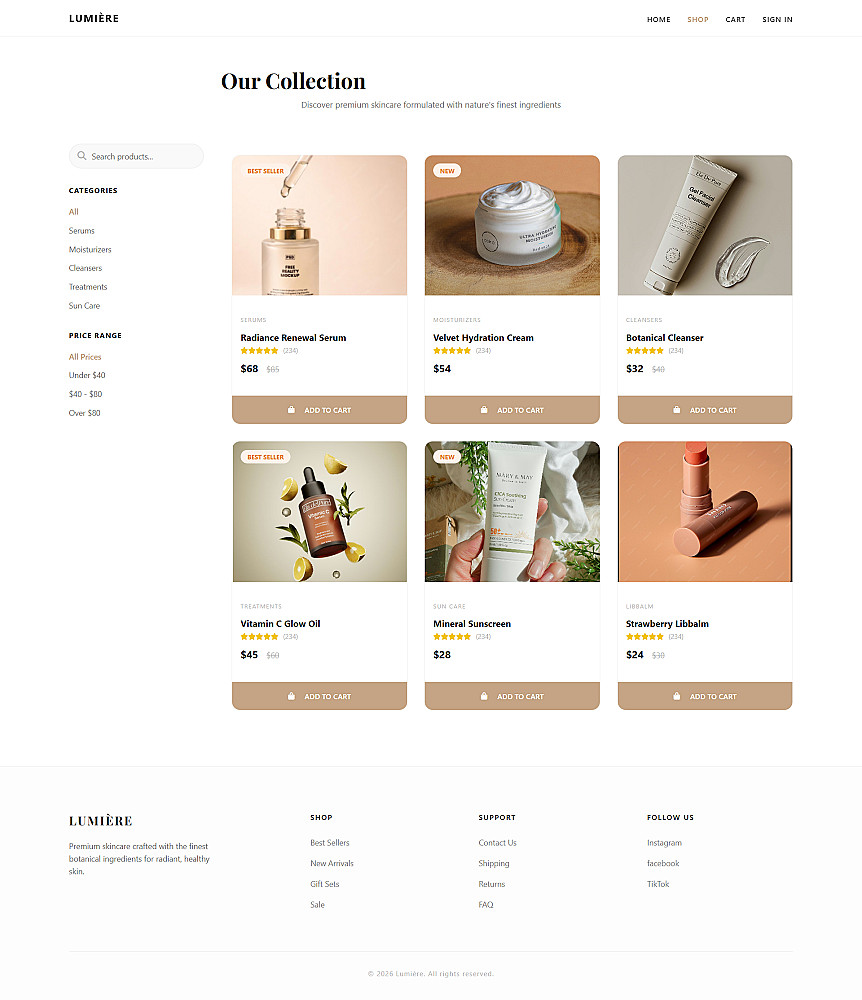The width and height of the screenshot is (862, 1000).
Task: Click bag icon on Radiance Renewal Serum button
Action: pyautogui.click(x=291, y=410)
